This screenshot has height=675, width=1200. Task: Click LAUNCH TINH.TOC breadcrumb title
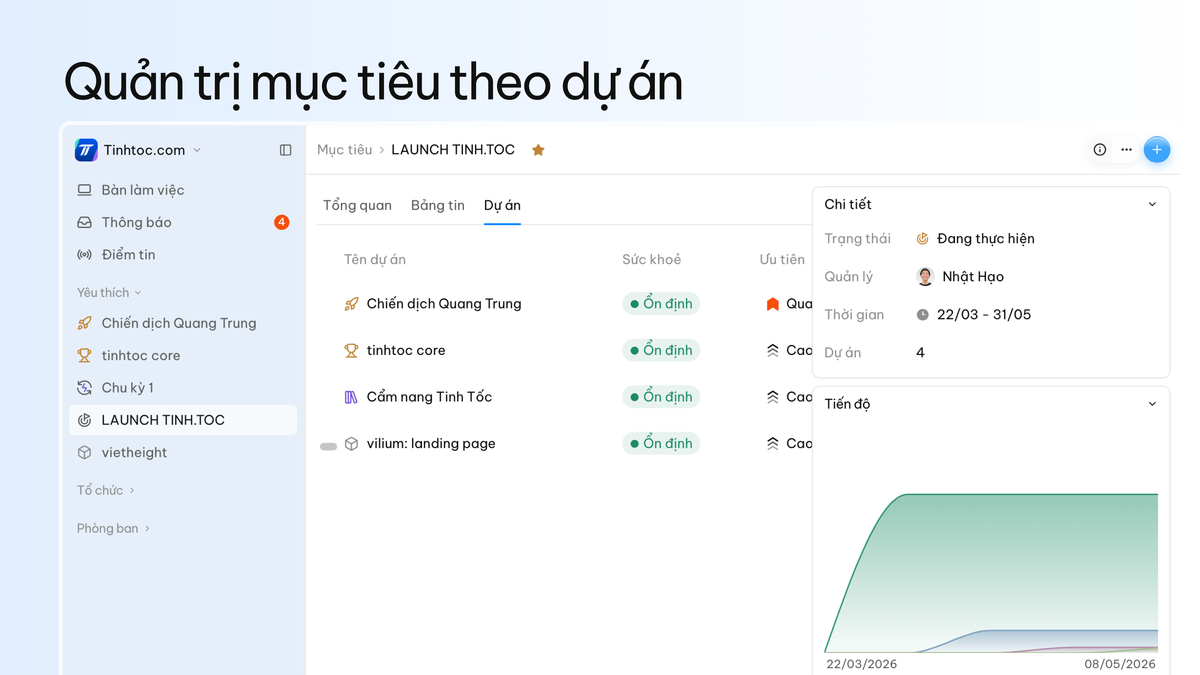(453, 150)
